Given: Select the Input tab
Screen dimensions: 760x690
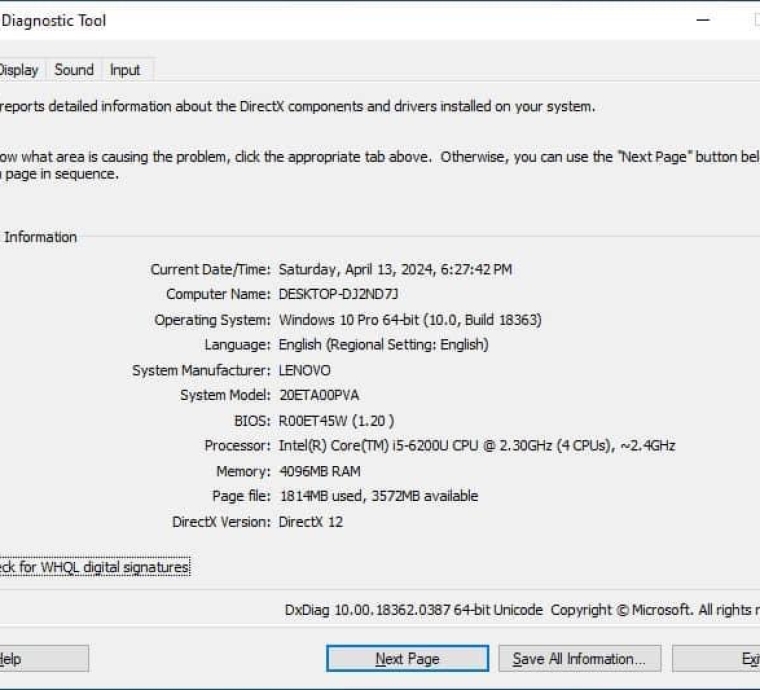Looking at the screenshot, I should coord(125,70).
